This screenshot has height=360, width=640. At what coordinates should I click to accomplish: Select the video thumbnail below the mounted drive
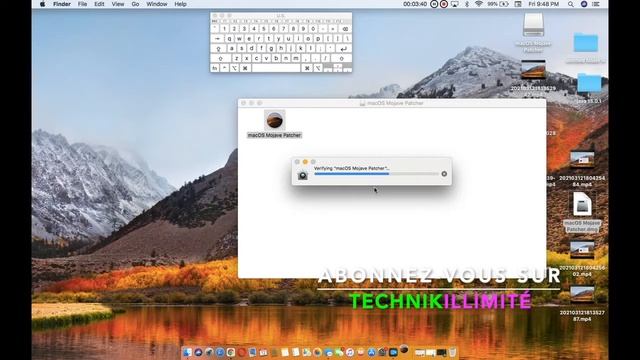tap(533, 69)
